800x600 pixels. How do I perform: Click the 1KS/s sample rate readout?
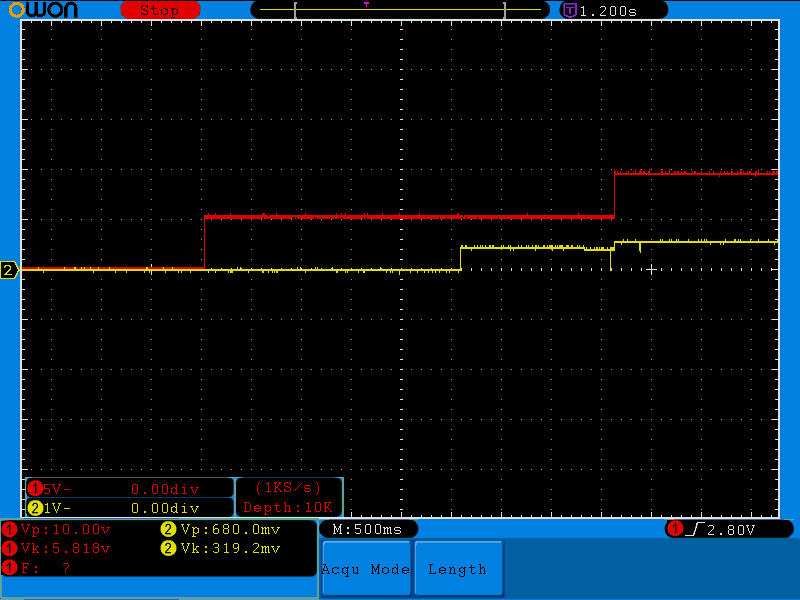(x=289, y=488)
